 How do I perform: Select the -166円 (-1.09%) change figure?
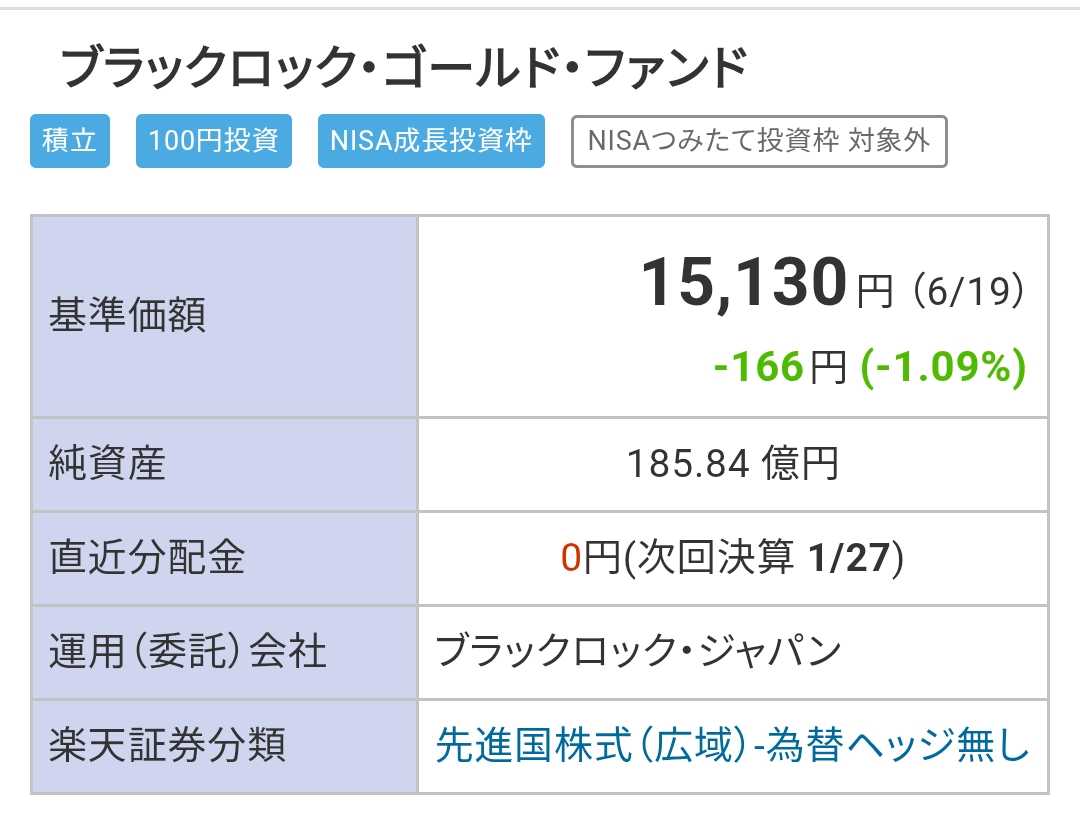(x=869, y=366)
